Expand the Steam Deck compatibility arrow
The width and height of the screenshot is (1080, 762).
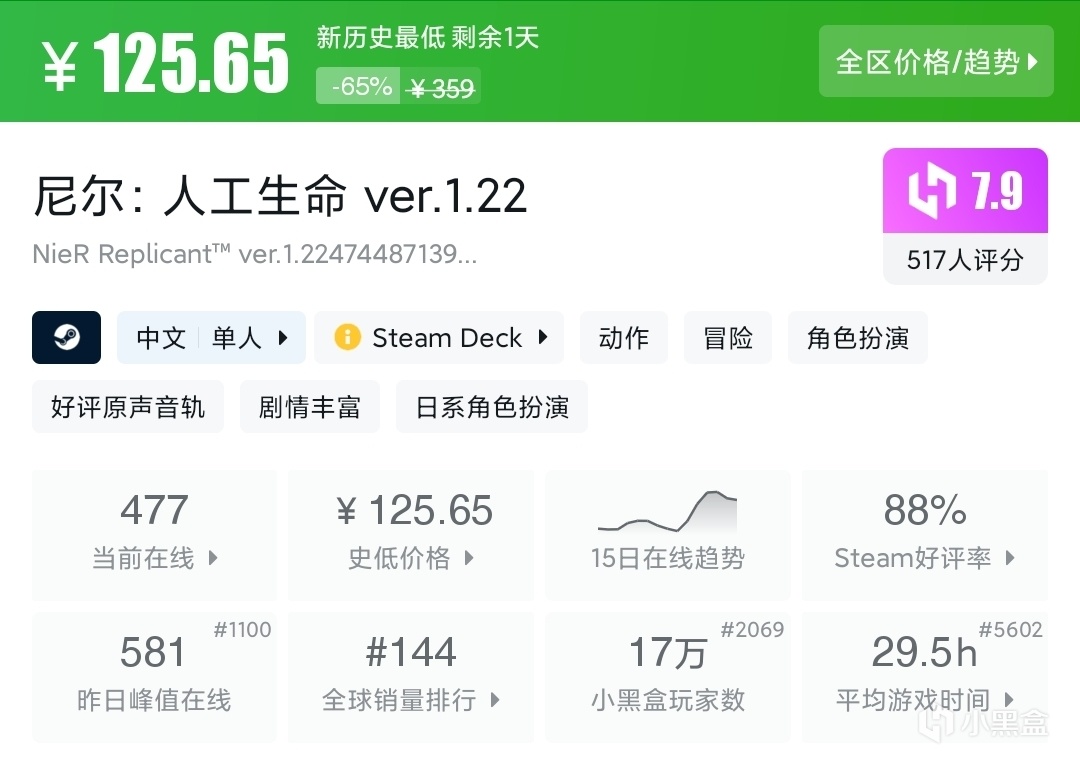(543, 338)
